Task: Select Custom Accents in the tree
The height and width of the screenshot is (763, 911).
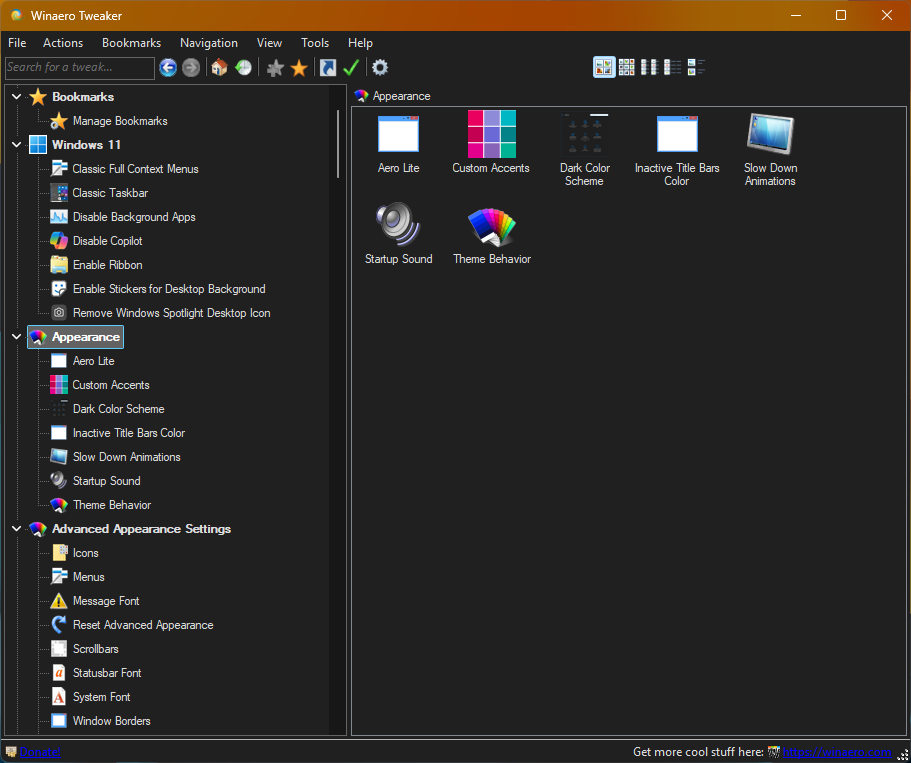Action: (x=111, y=385)
